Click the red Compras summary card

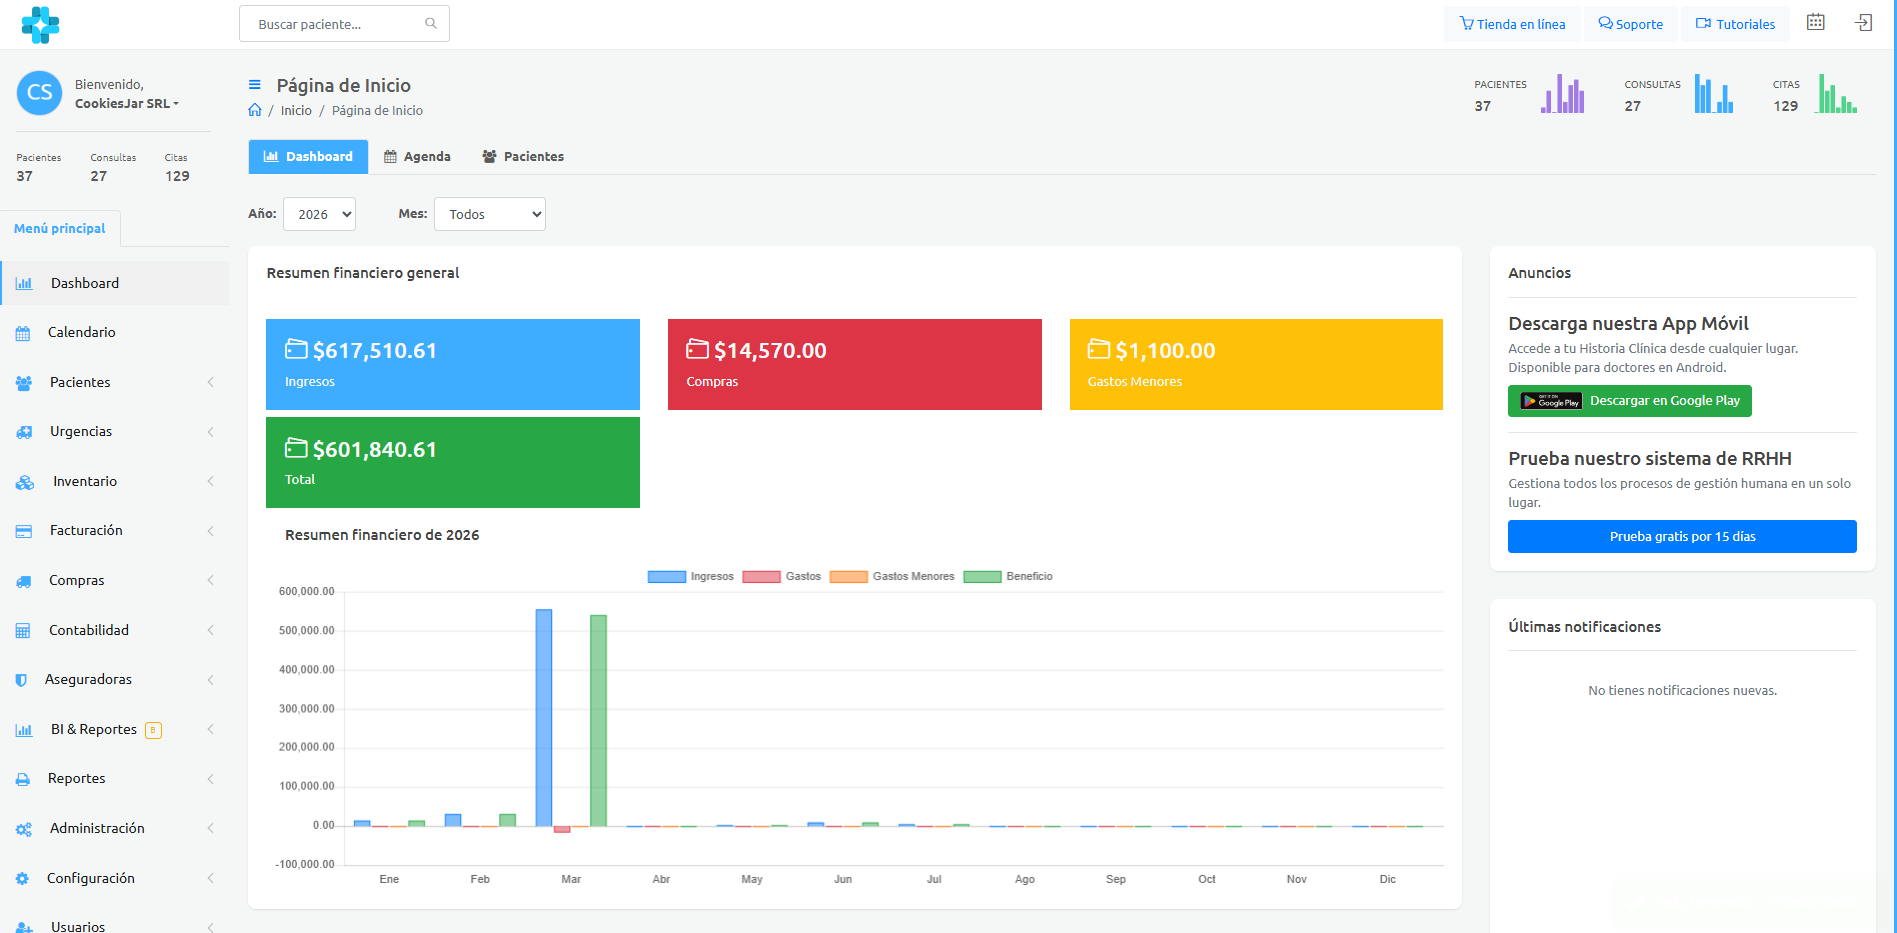pyautogui.click(x=855, y=364)
